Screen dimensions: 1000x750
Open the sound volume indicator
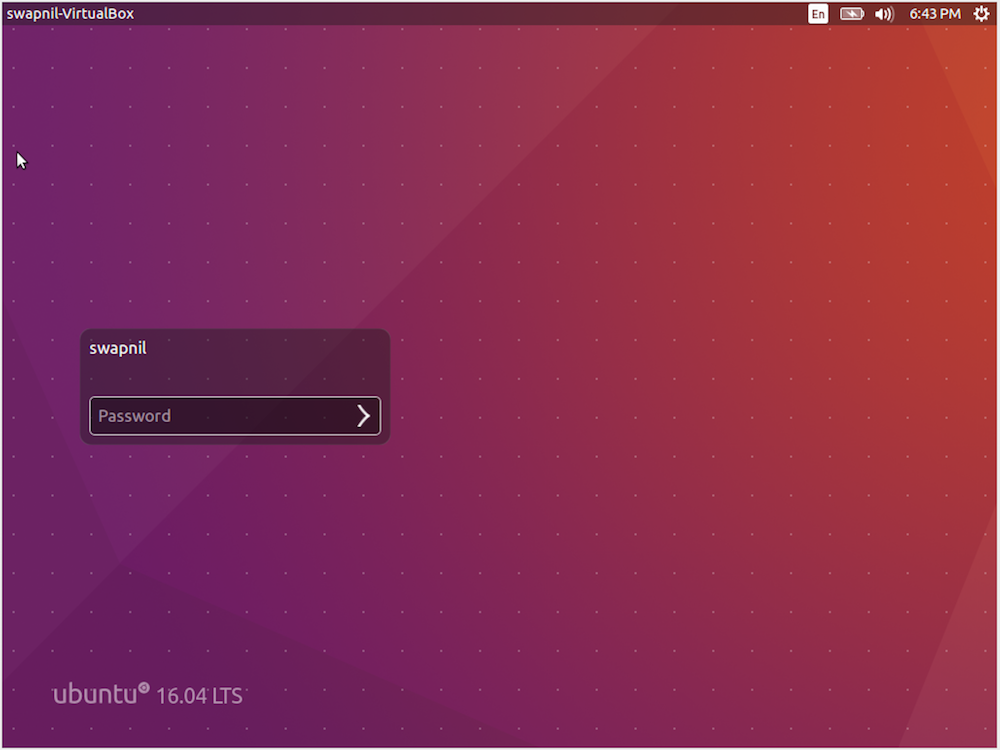point(884,13)
